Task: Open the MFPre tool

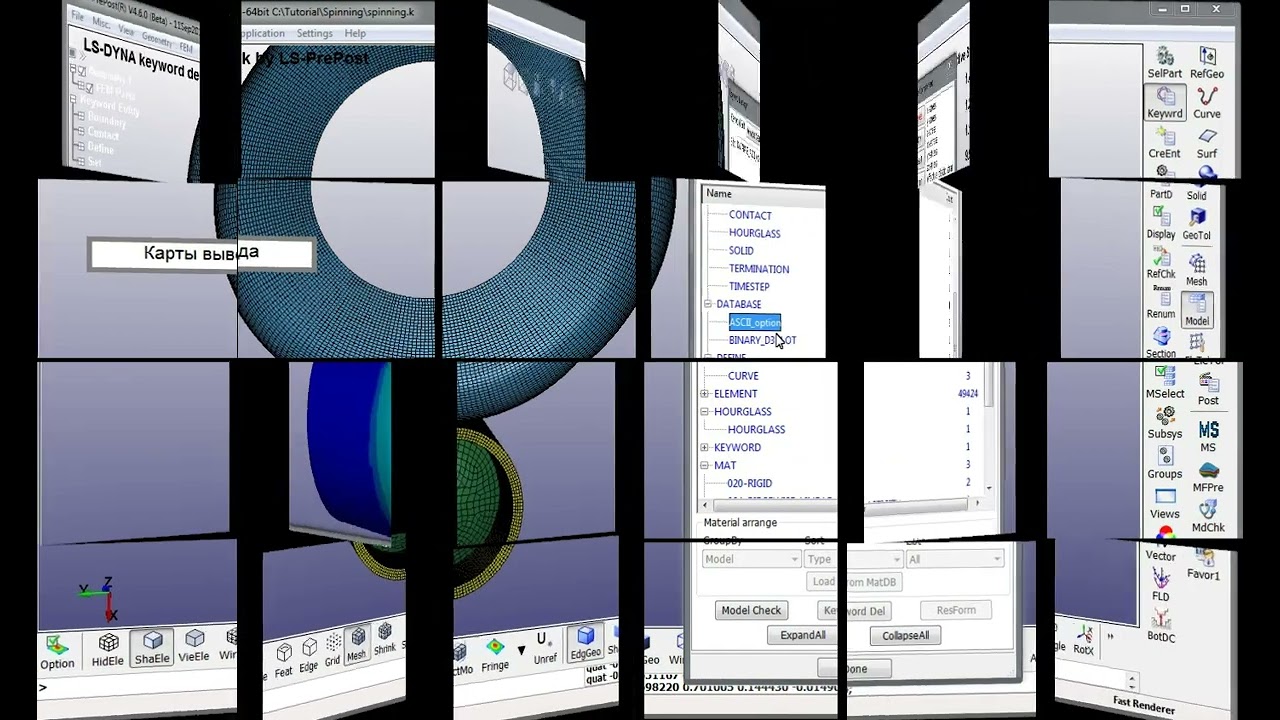Action: tap(1208, 476)
